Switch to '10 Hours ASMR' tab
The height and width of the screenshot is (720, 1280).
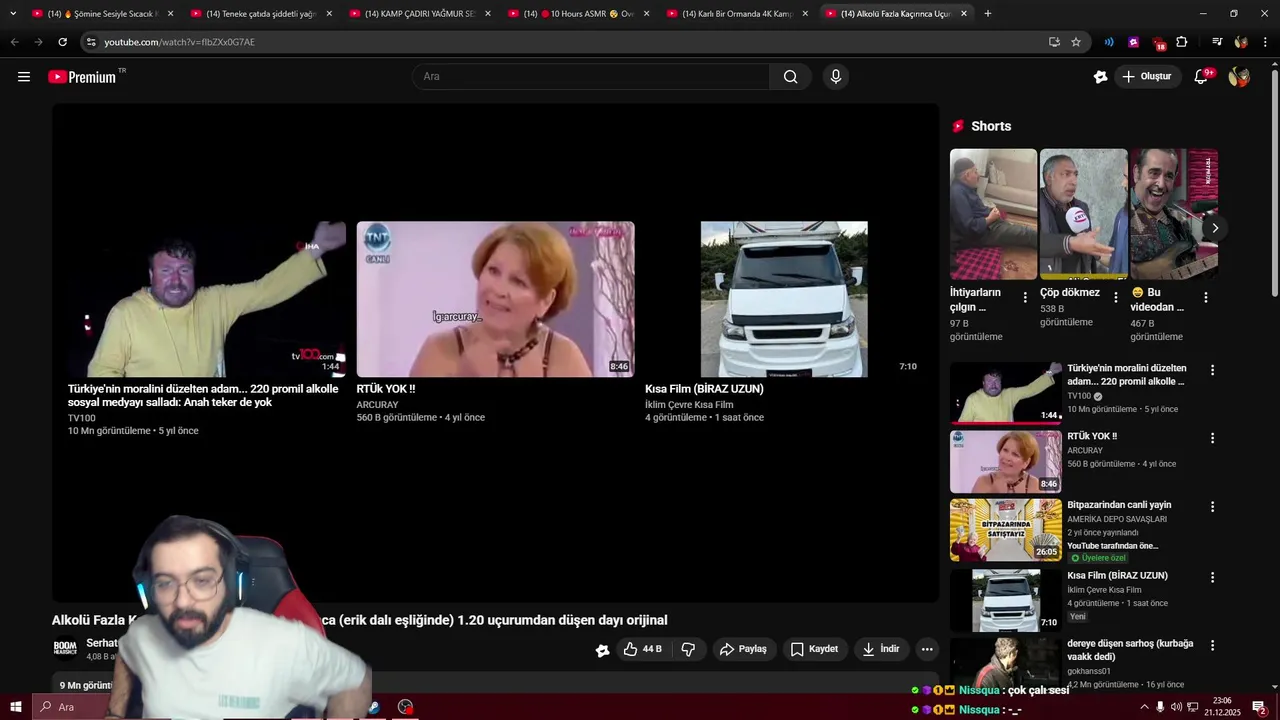578,14
